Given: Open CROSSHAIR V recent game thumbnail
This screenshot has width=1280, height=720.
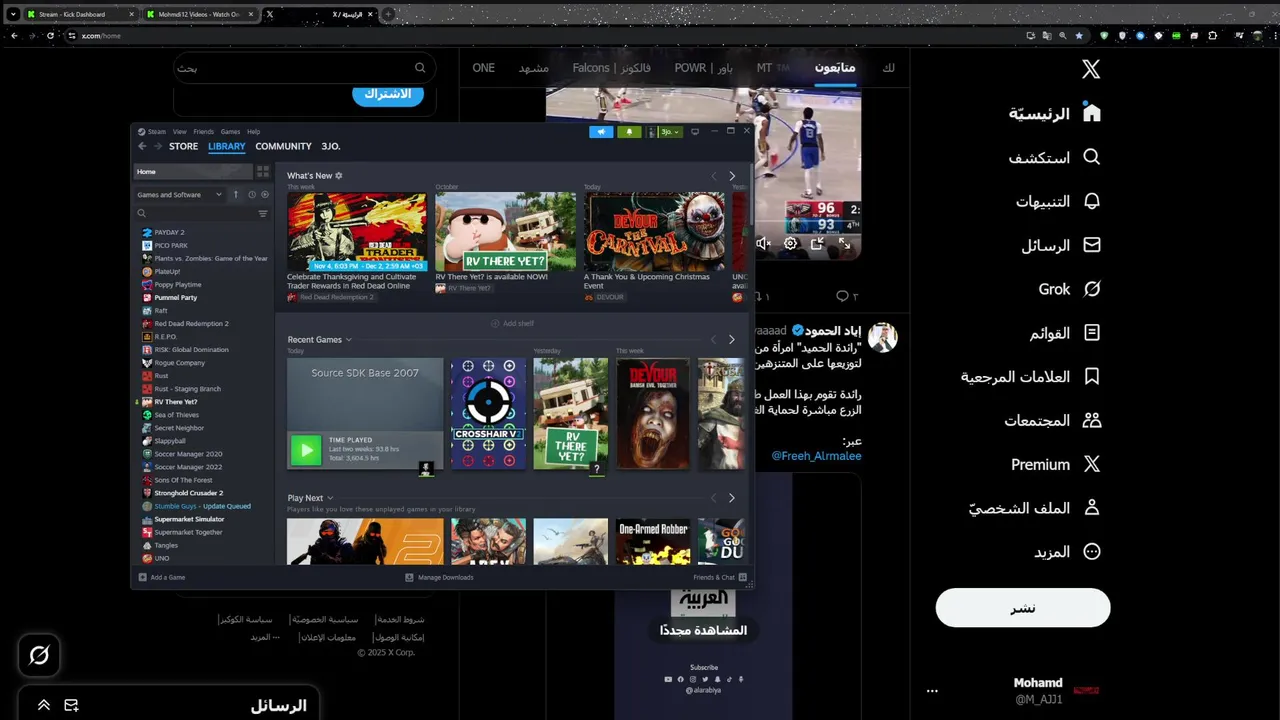Looking at the screenshot, I should pyautogui.click(x=488, y=414).
